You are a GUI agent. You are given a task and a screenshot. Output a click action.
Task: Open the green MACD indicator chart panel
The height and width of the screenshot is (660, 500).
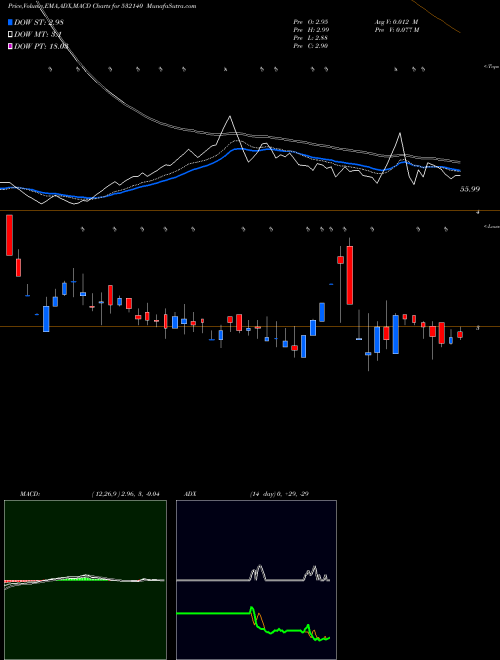point(85,580)
